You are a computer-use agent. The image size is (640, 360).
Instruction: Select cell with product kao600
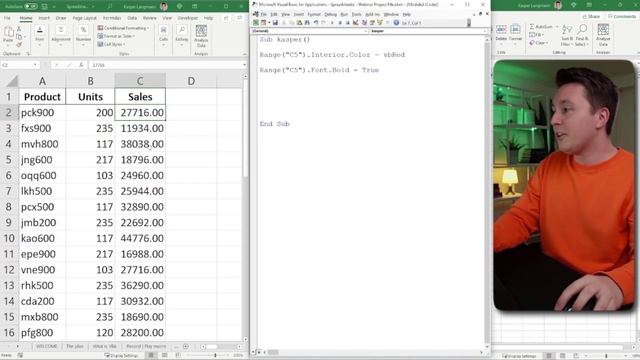42,238
